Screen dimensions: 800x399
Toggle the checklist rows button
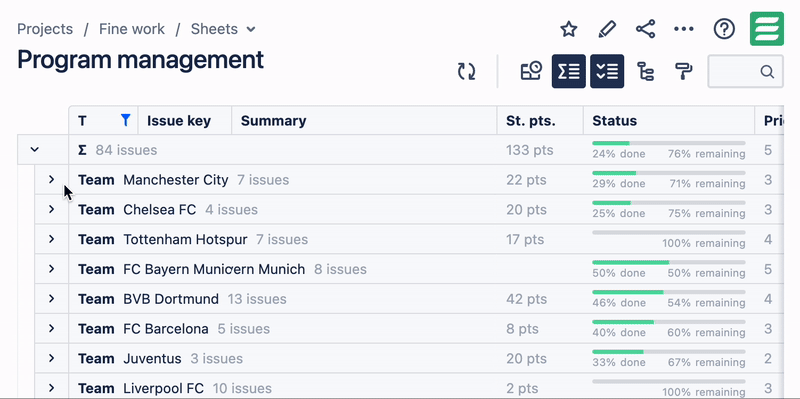click(x=607, y=71)
